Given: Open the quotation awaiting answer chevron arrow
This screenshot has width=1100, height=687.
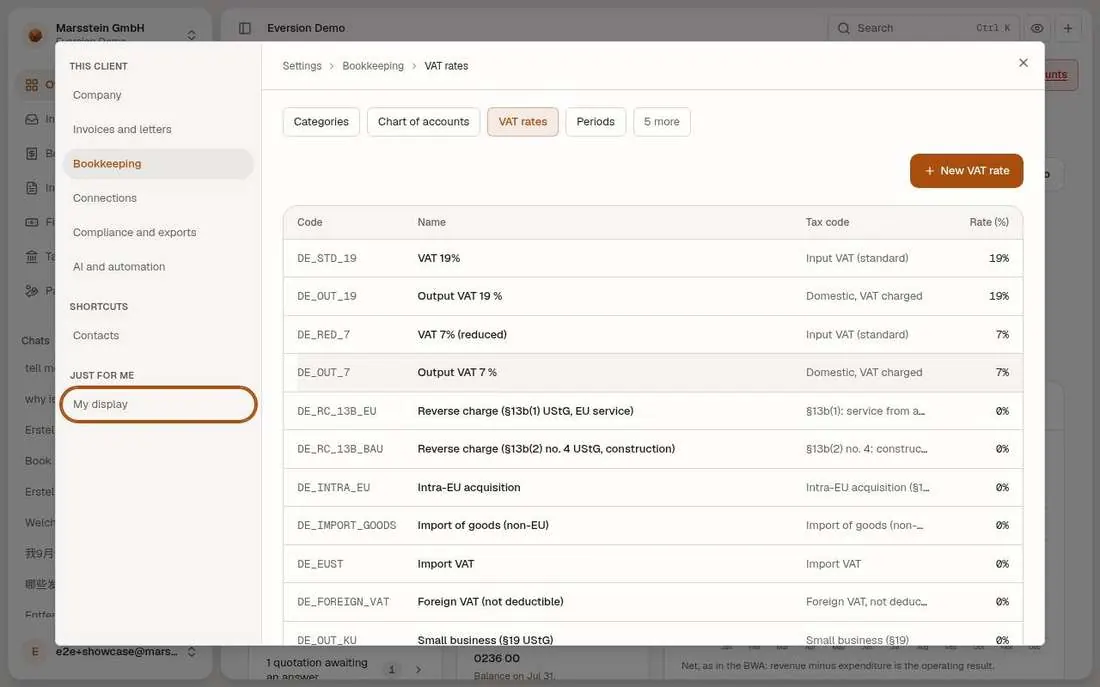Looking at the screenshot, I should point(418,669).
